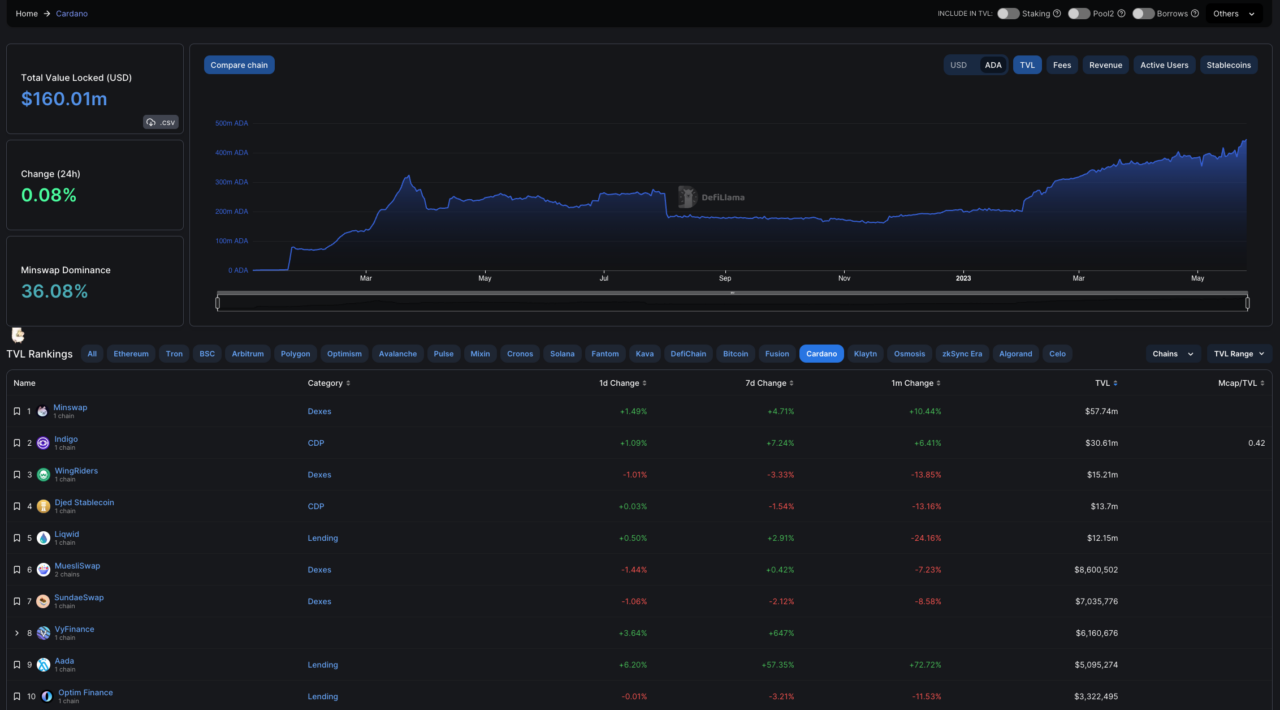Viewport: 1280px width, 710px height.
Task: Open the CDP category for Indigo
Action: 316,443
